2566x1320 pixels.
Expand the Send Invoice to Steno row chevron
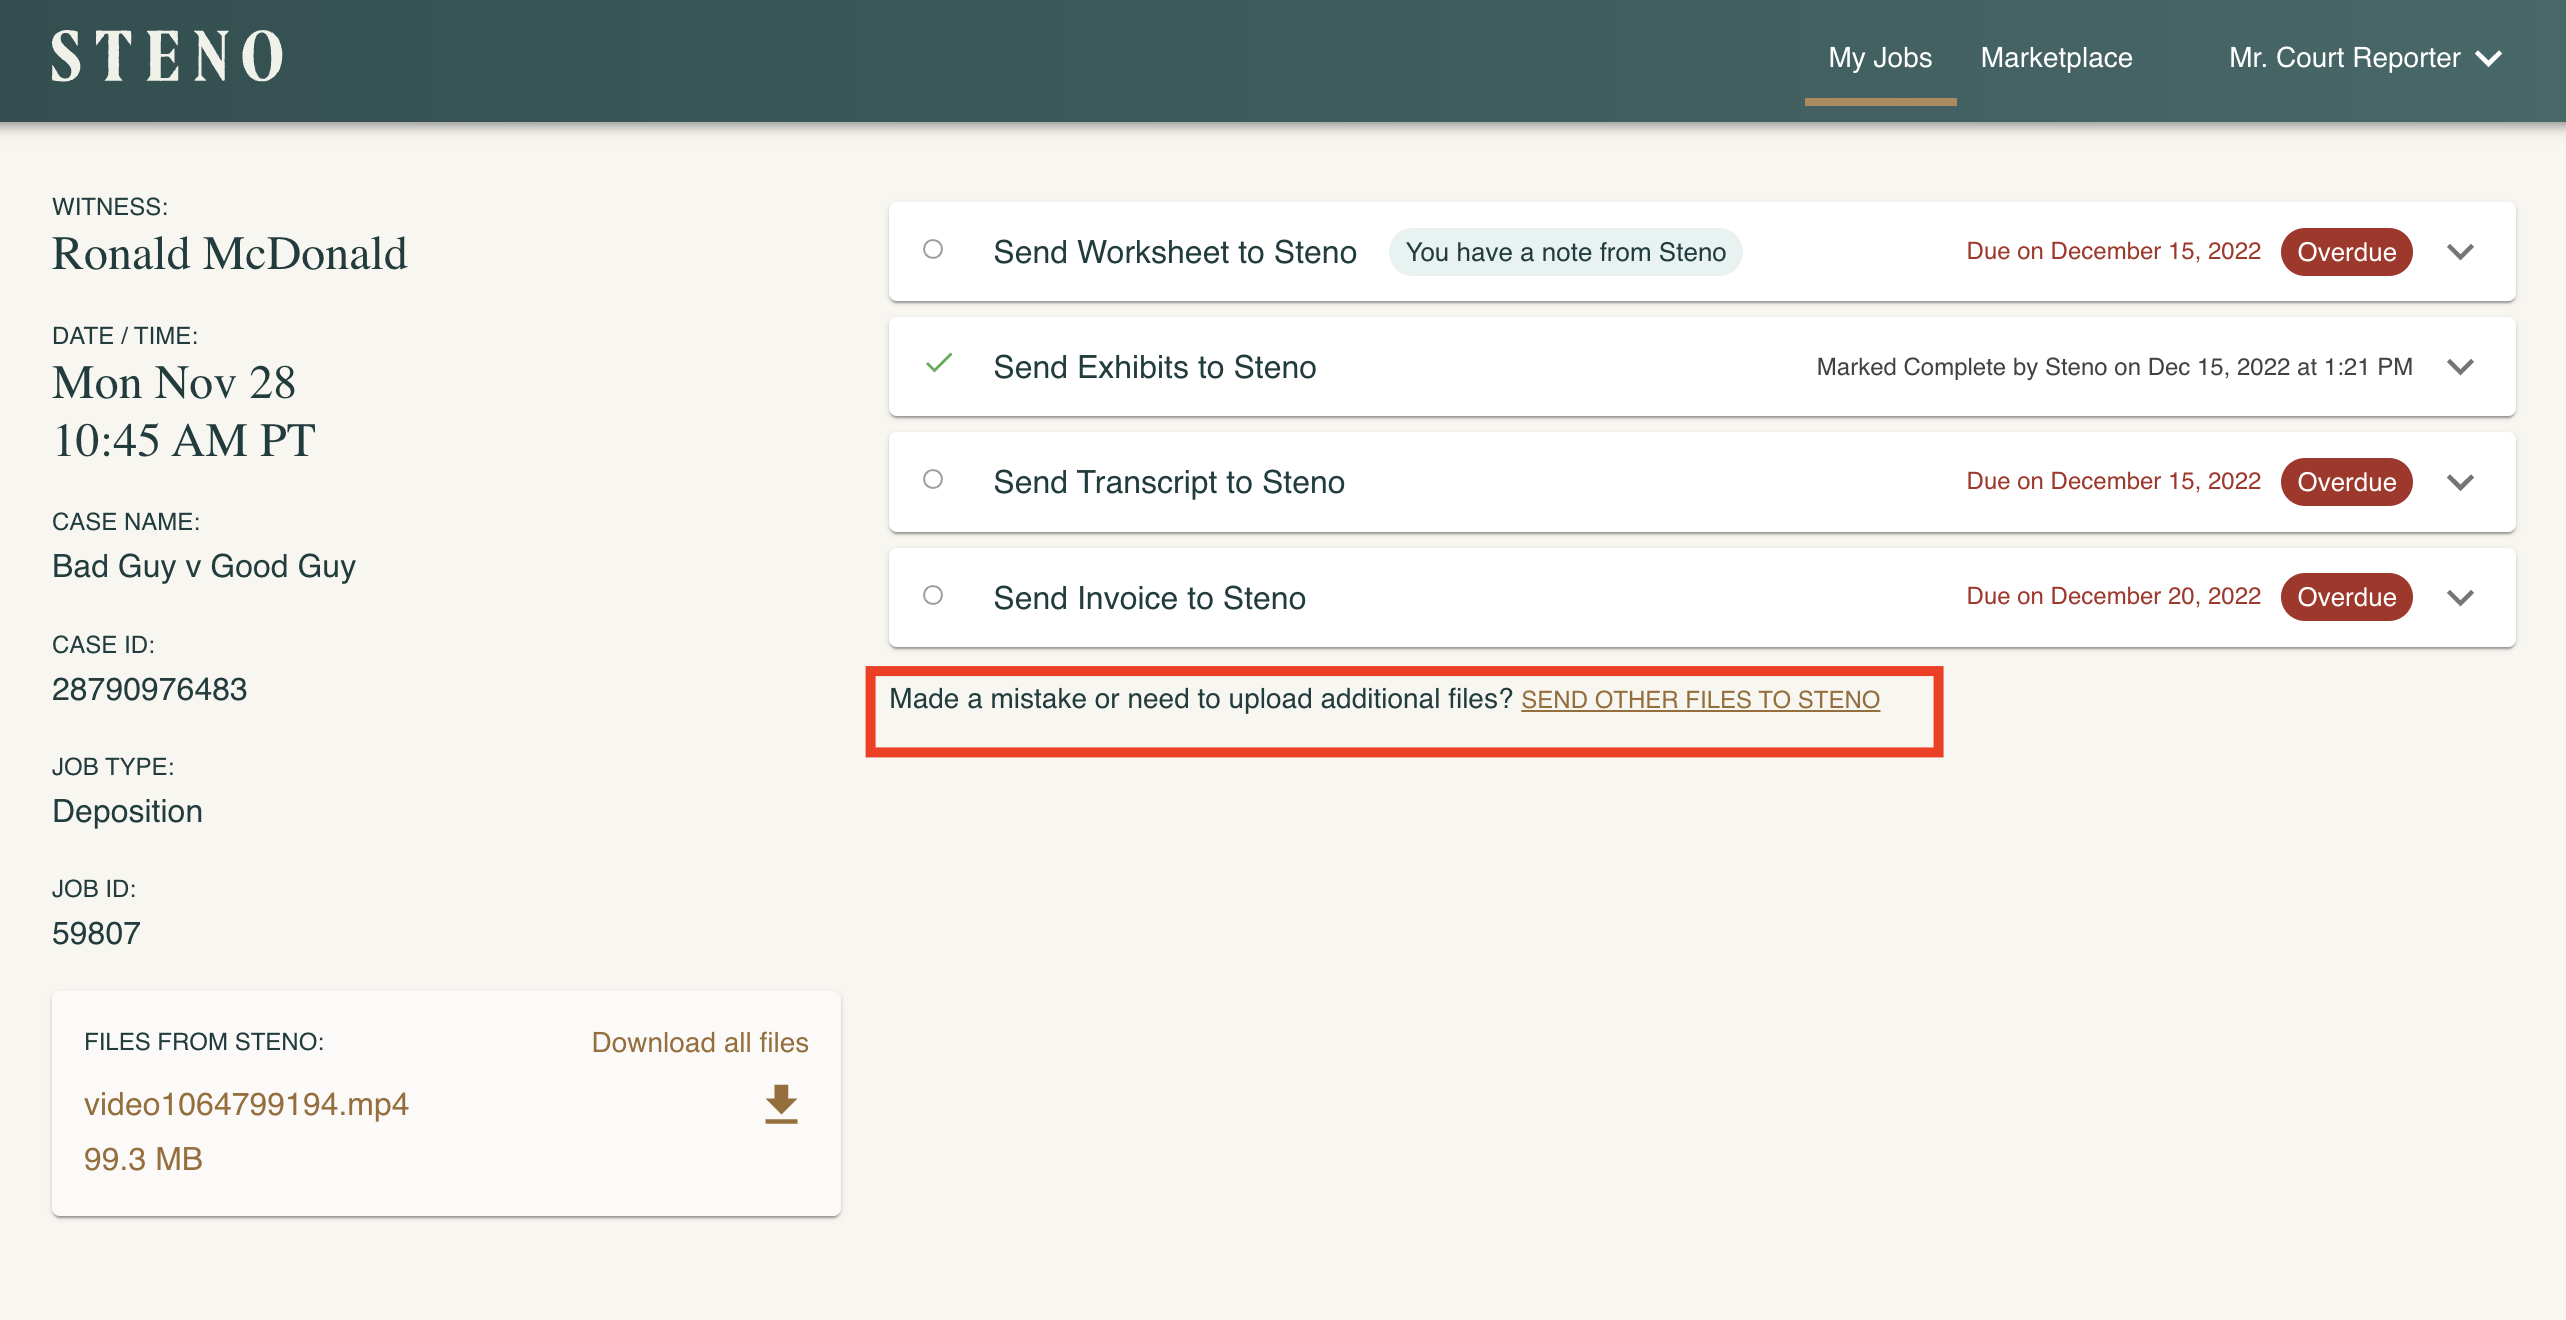tap(2461, 597)
